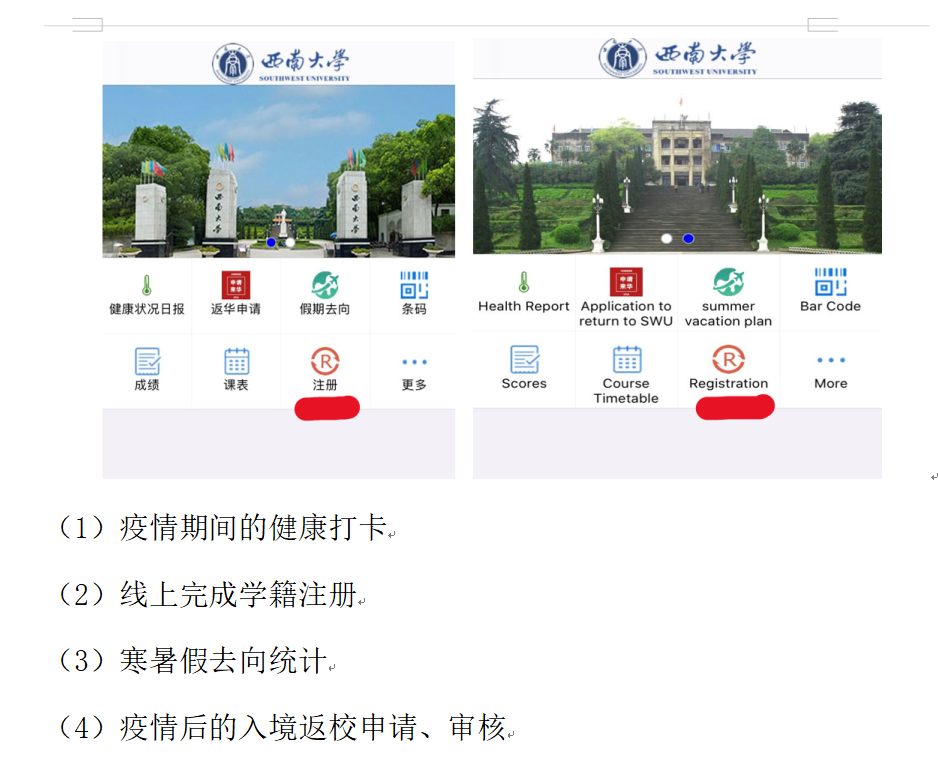This screenshot has width=938, height=770.
Task: Tap the Bar Code icon
Action: pos(830,283)
